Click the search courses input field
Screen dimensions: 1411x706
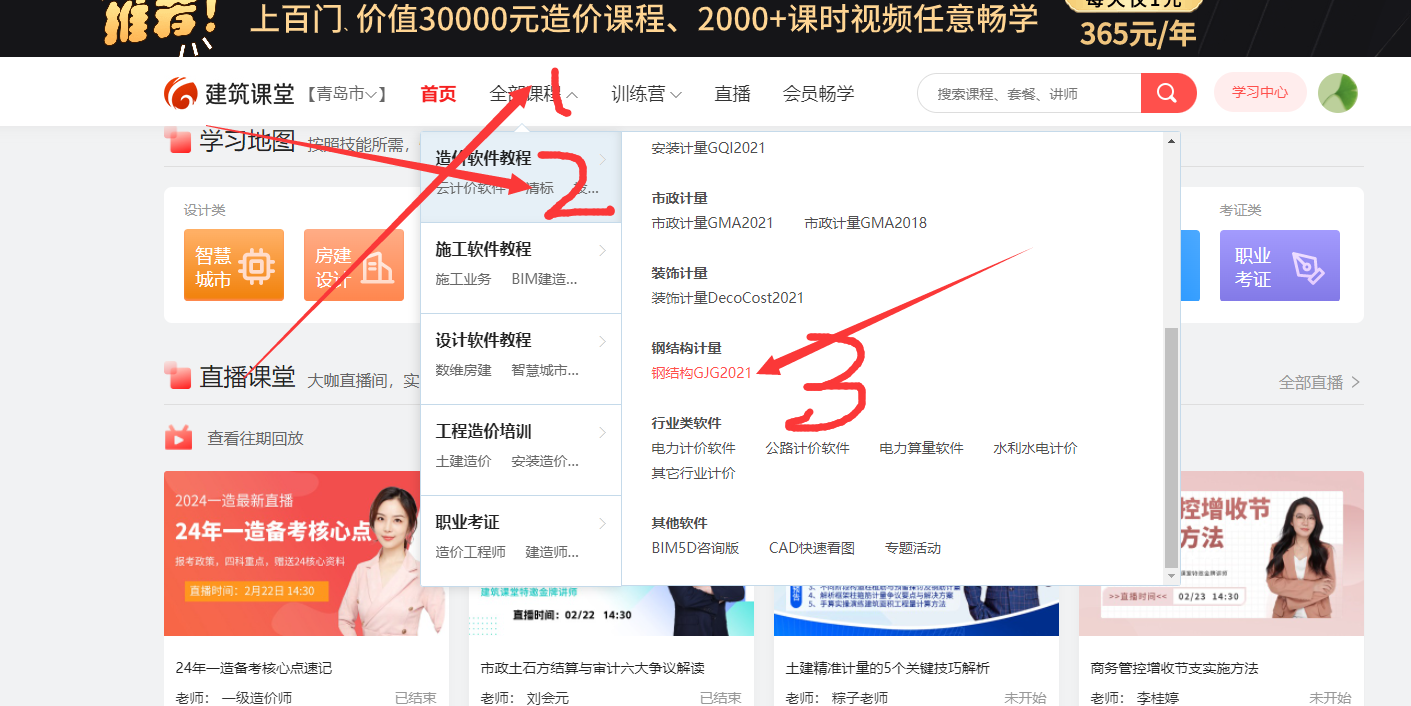coord(1029,93)
